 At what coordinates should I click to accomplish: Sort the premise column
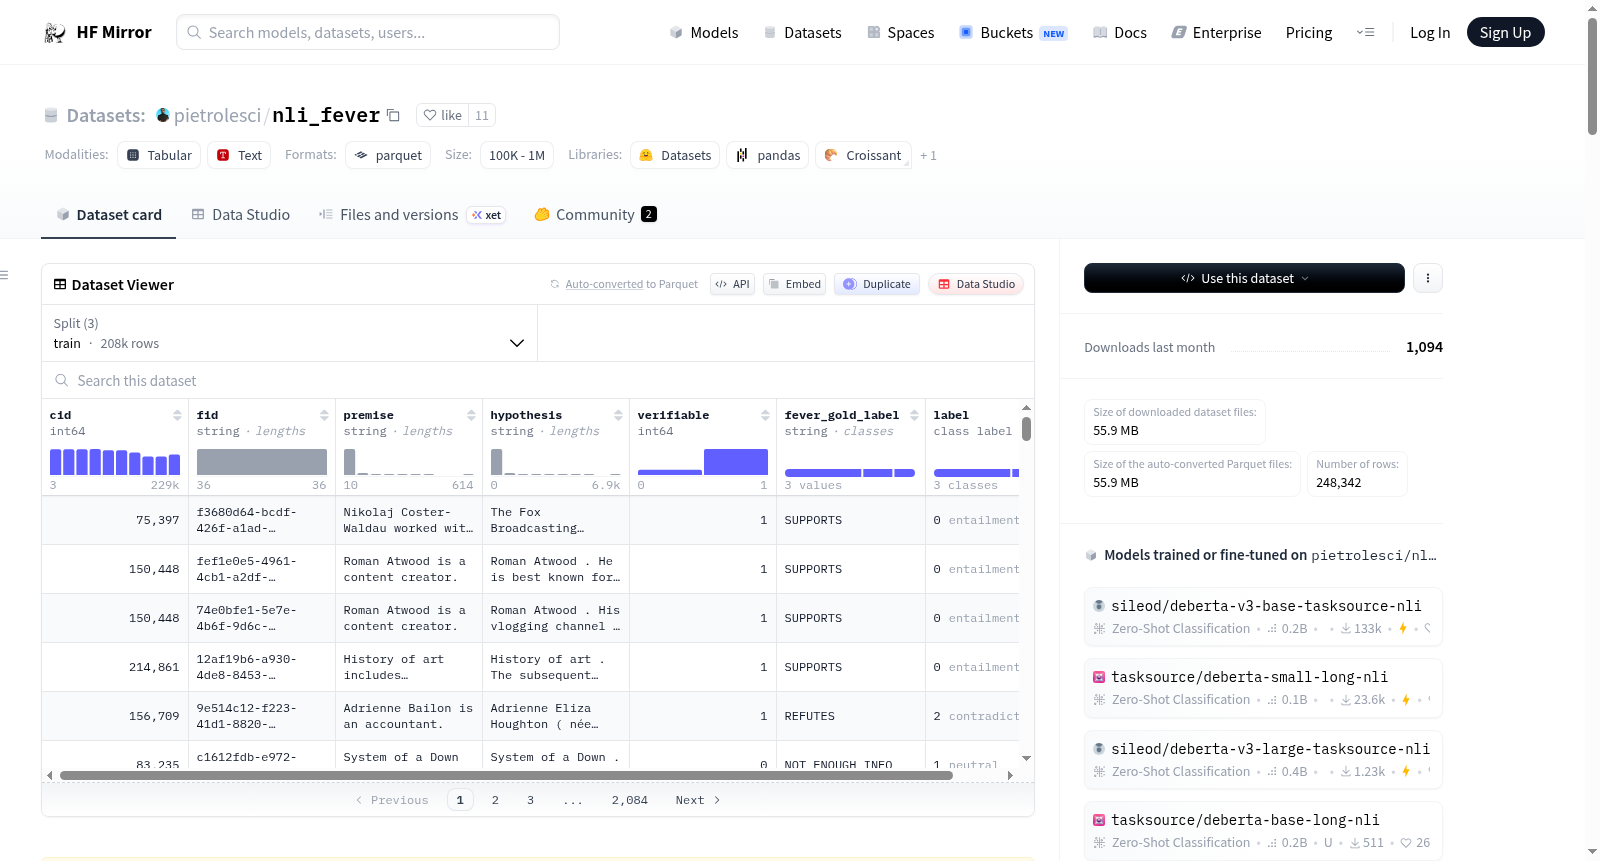tap(471, 415)
